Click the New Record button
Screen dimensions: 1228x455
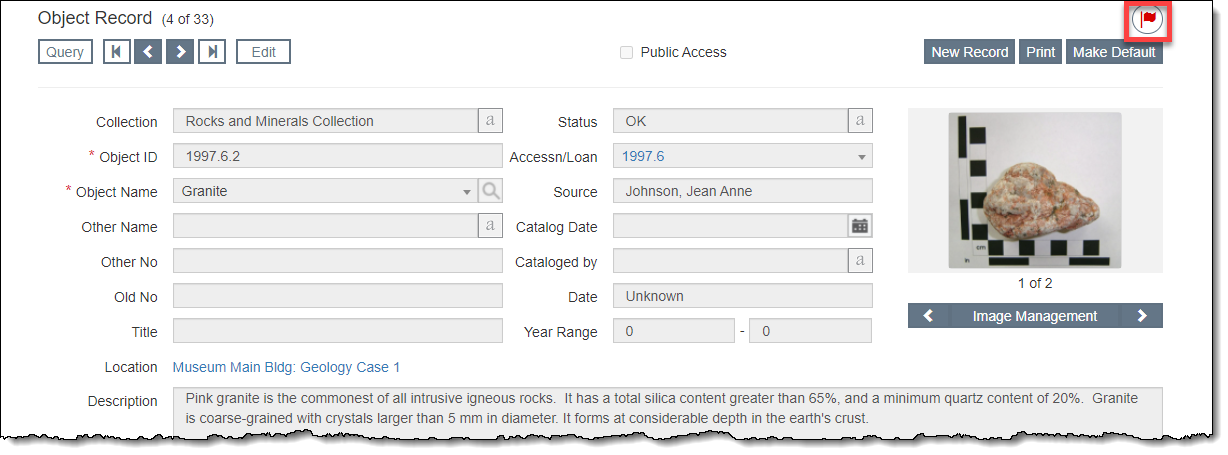click(969, 52)
